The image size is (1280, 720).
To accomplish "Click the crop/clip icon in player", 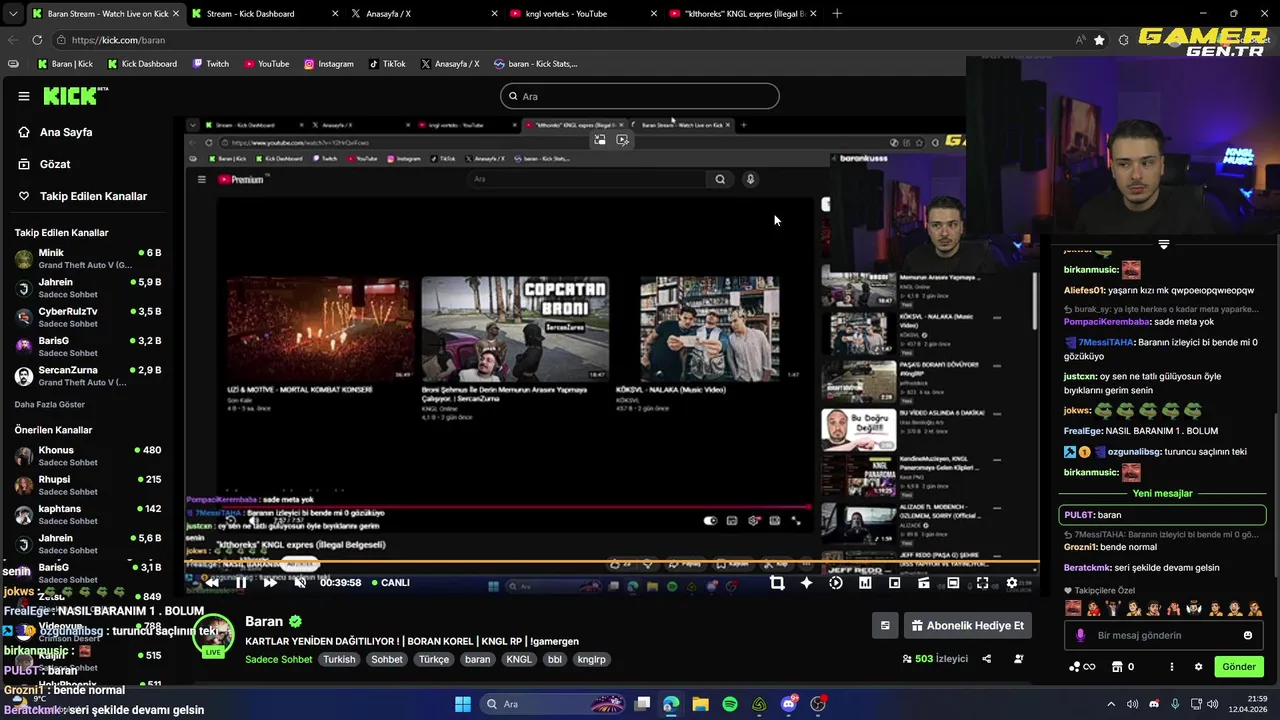I will point(777,583).
